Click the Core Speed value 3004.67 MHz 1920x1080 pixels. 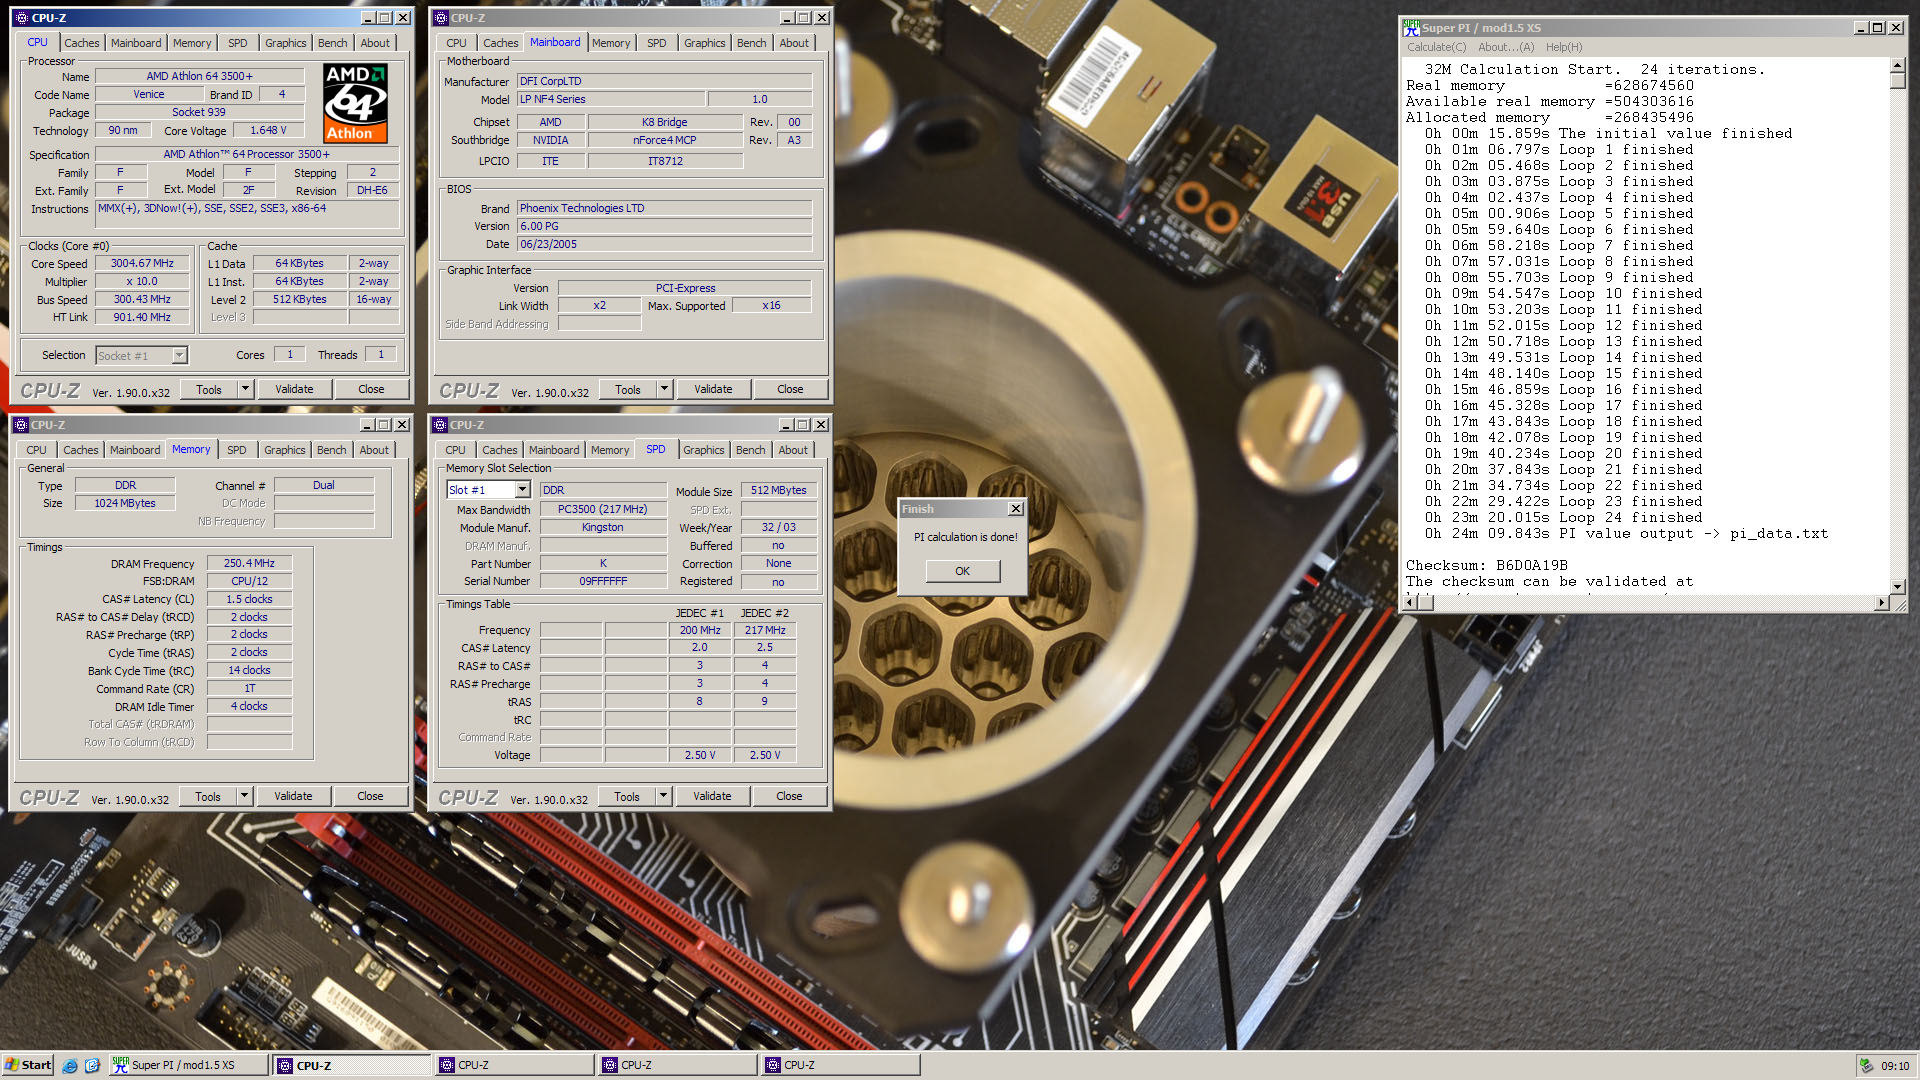coord(142,263)
